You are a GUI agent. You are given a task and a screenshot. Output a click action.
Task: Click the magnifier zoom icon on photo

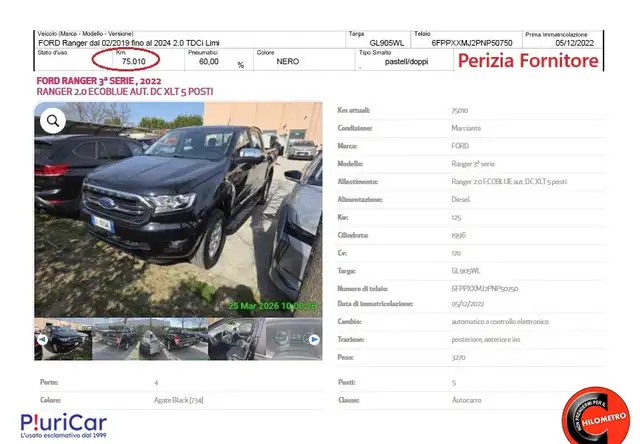coord(53,121)
